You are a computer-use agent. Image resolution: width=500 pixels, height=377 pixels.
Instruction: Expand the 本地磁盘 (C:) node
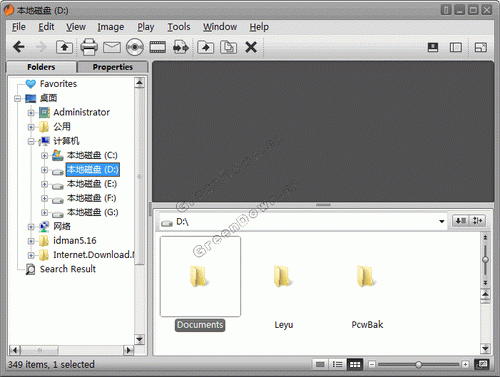(x=44, y=156)
